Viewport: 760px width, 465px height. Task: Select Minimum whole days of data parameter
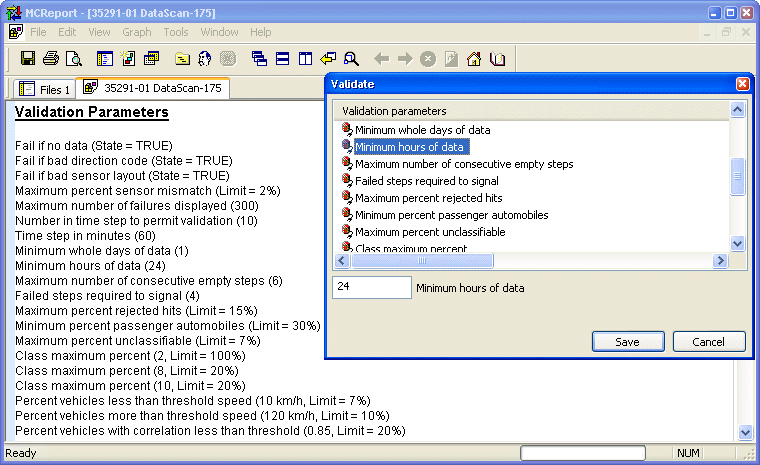point(422,130)
